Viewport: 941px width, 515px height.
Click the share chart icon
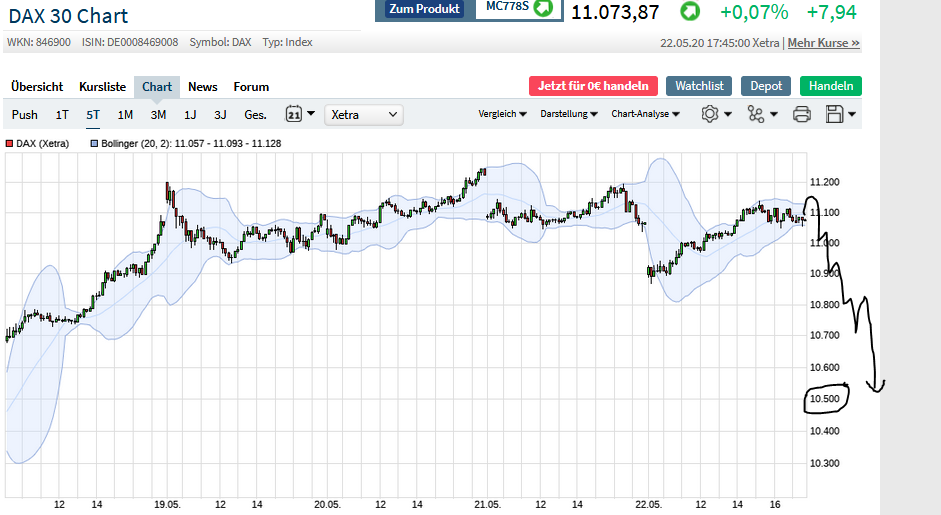(x=761, y=114)
